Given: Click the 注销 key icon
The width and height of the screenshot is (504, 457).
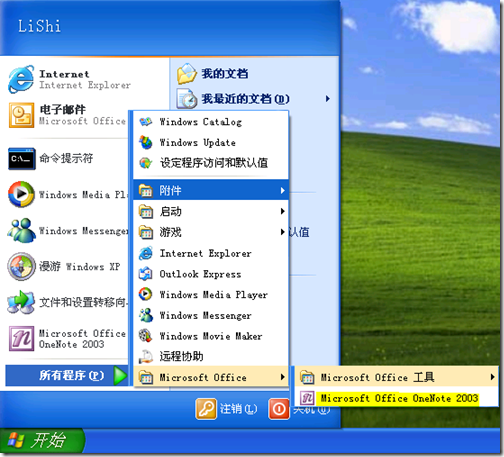Looking at the screenshot, I should click(x=206, y=409).
